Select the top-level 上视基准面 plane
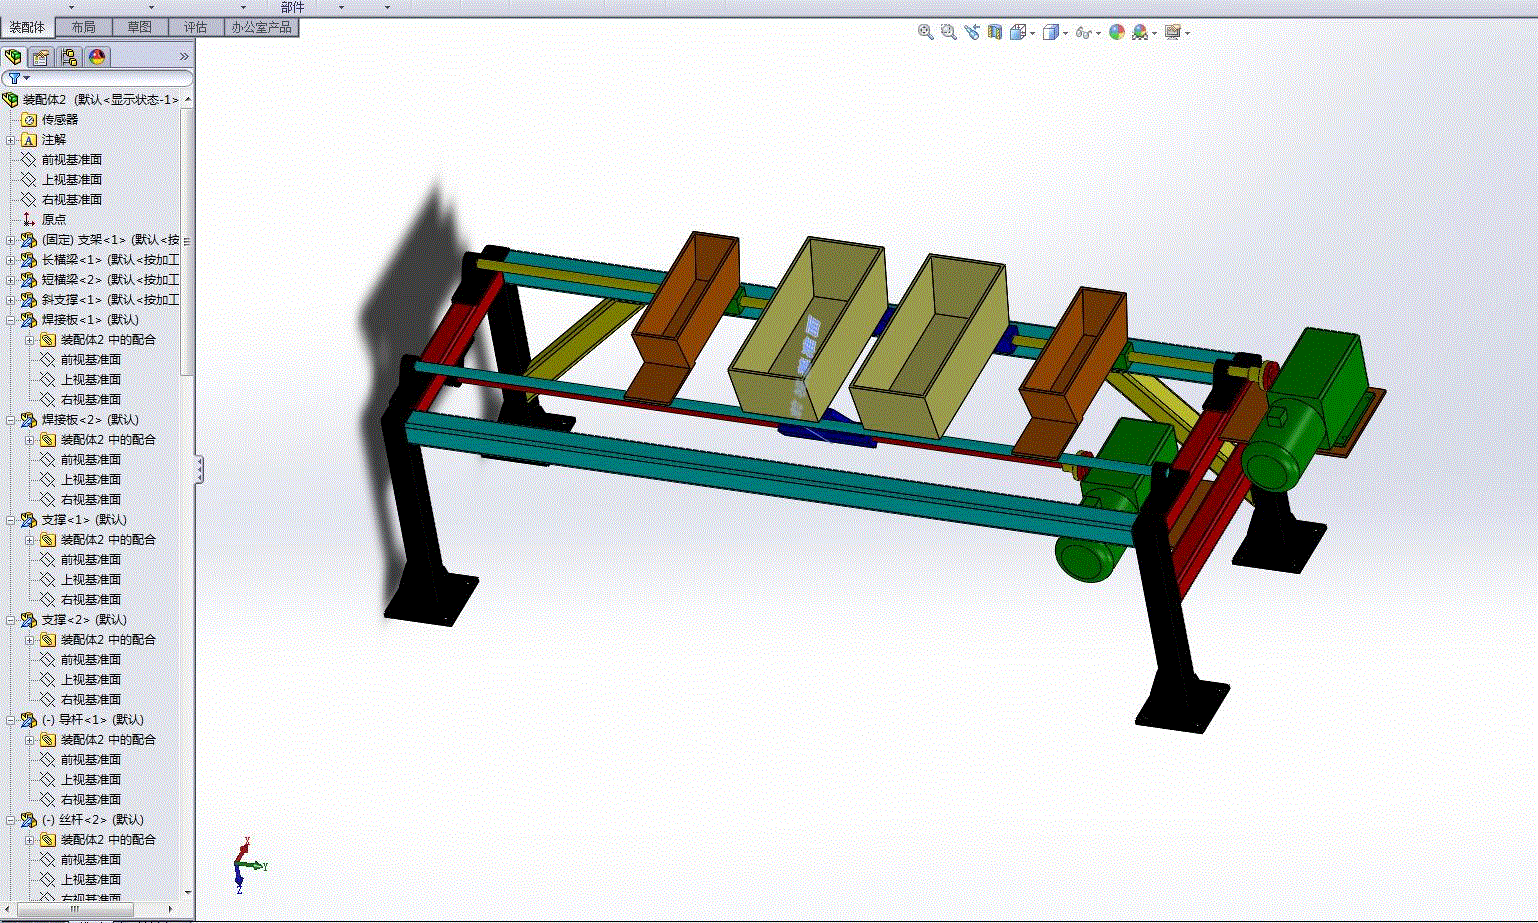The height and width of the screenshot is (923, 1538). (x=72, y=180)
